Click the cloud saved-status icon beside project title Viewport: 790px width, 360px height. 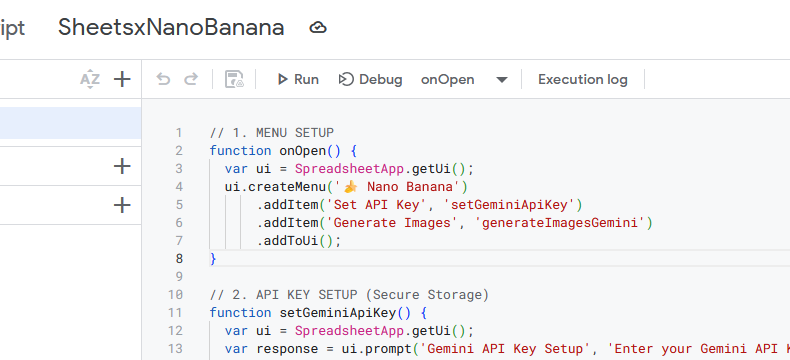[318, 28]
